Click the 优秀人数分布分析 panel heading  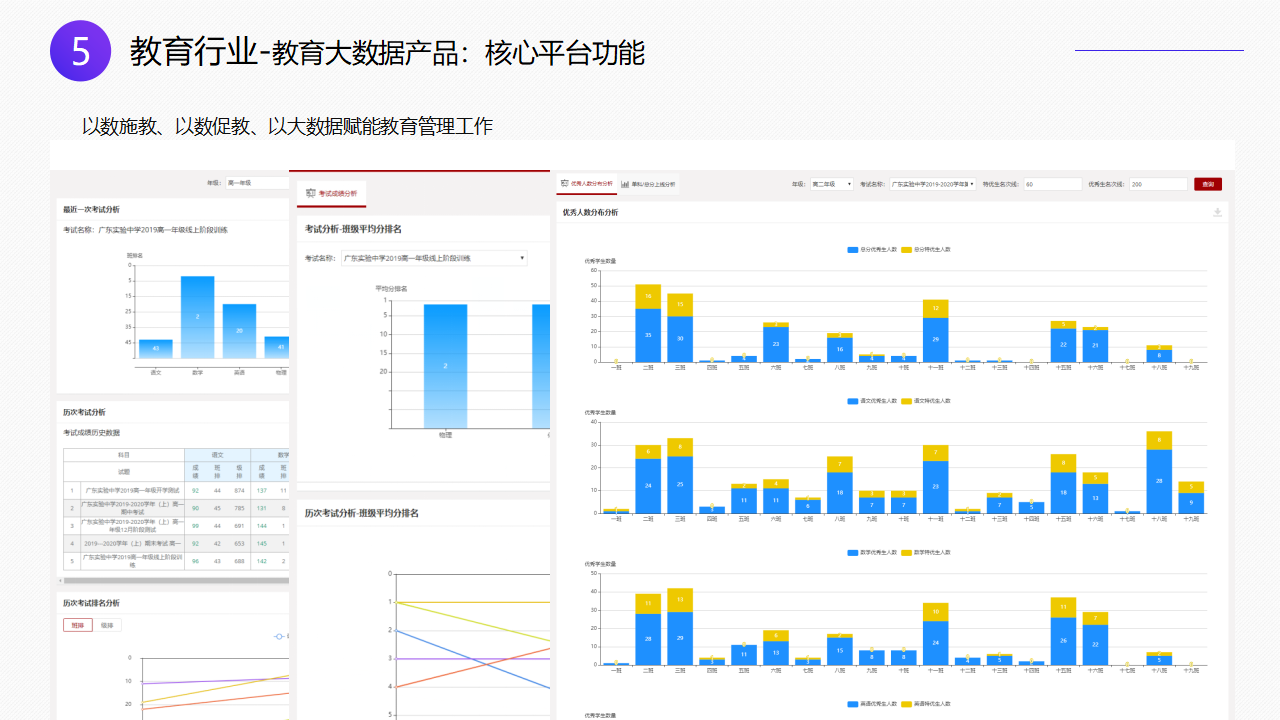point(590,212)
